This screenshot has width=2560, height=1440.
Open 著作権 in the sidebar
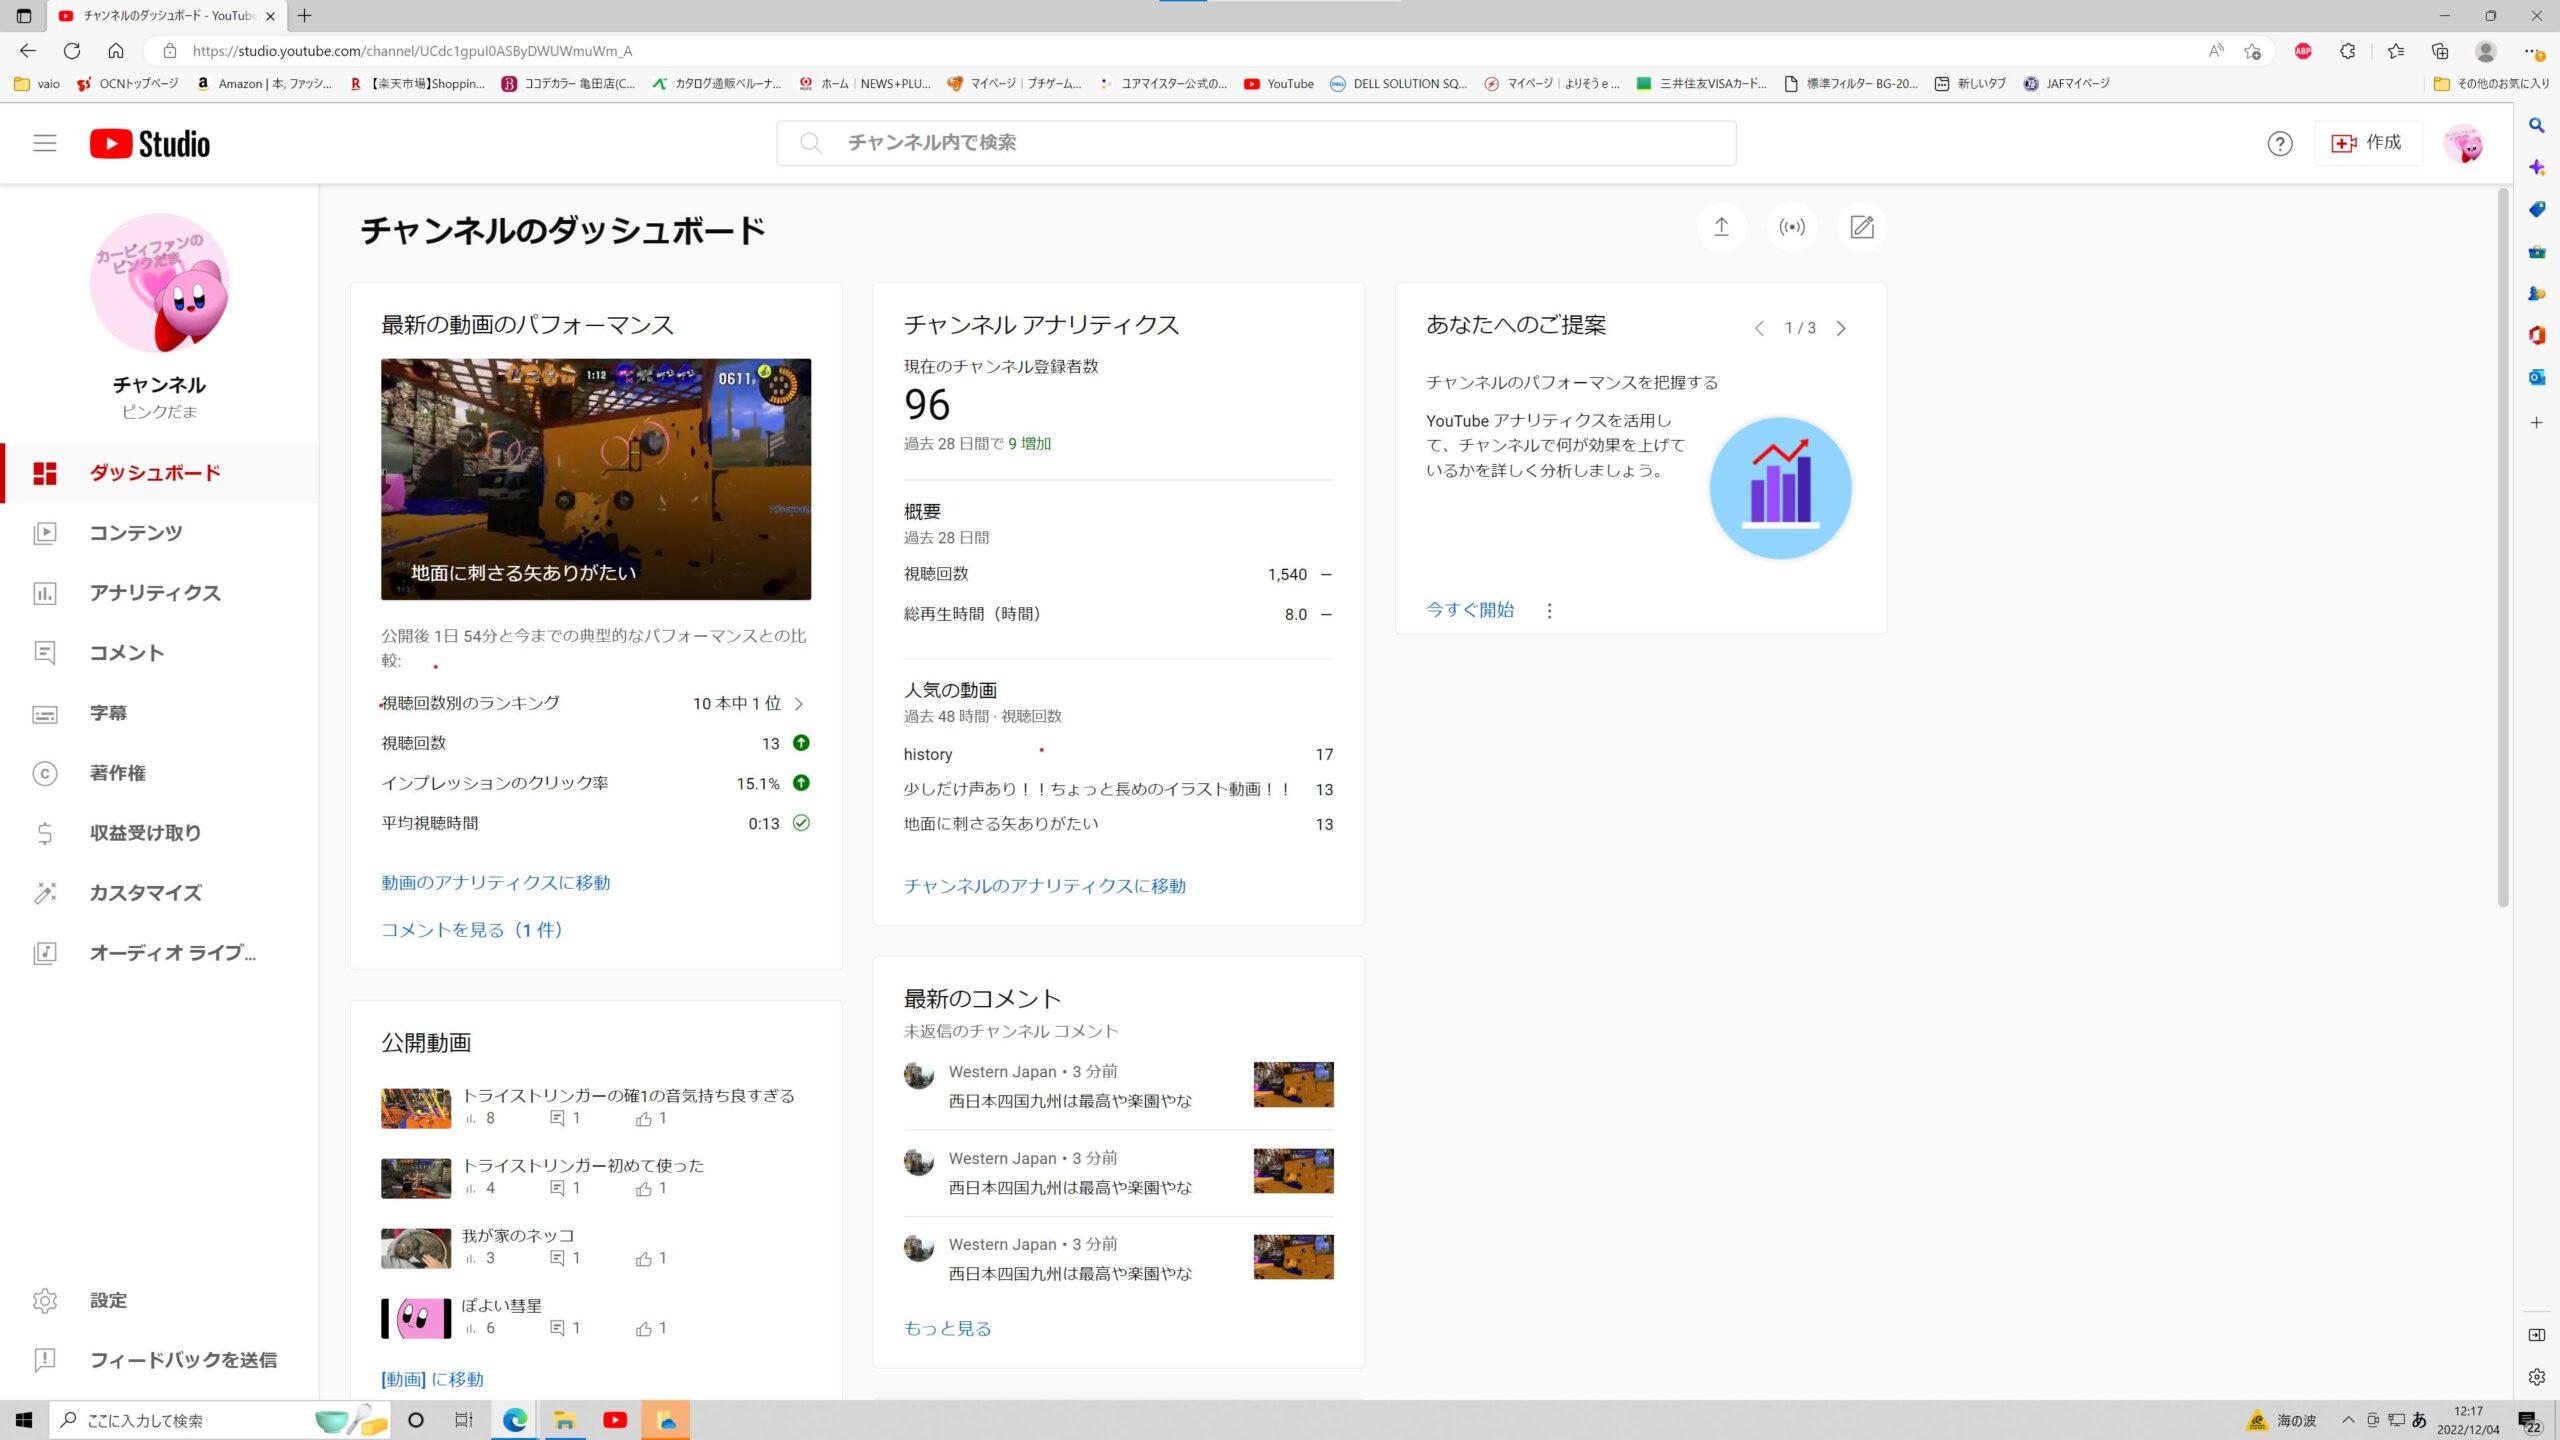click(160, 773)
